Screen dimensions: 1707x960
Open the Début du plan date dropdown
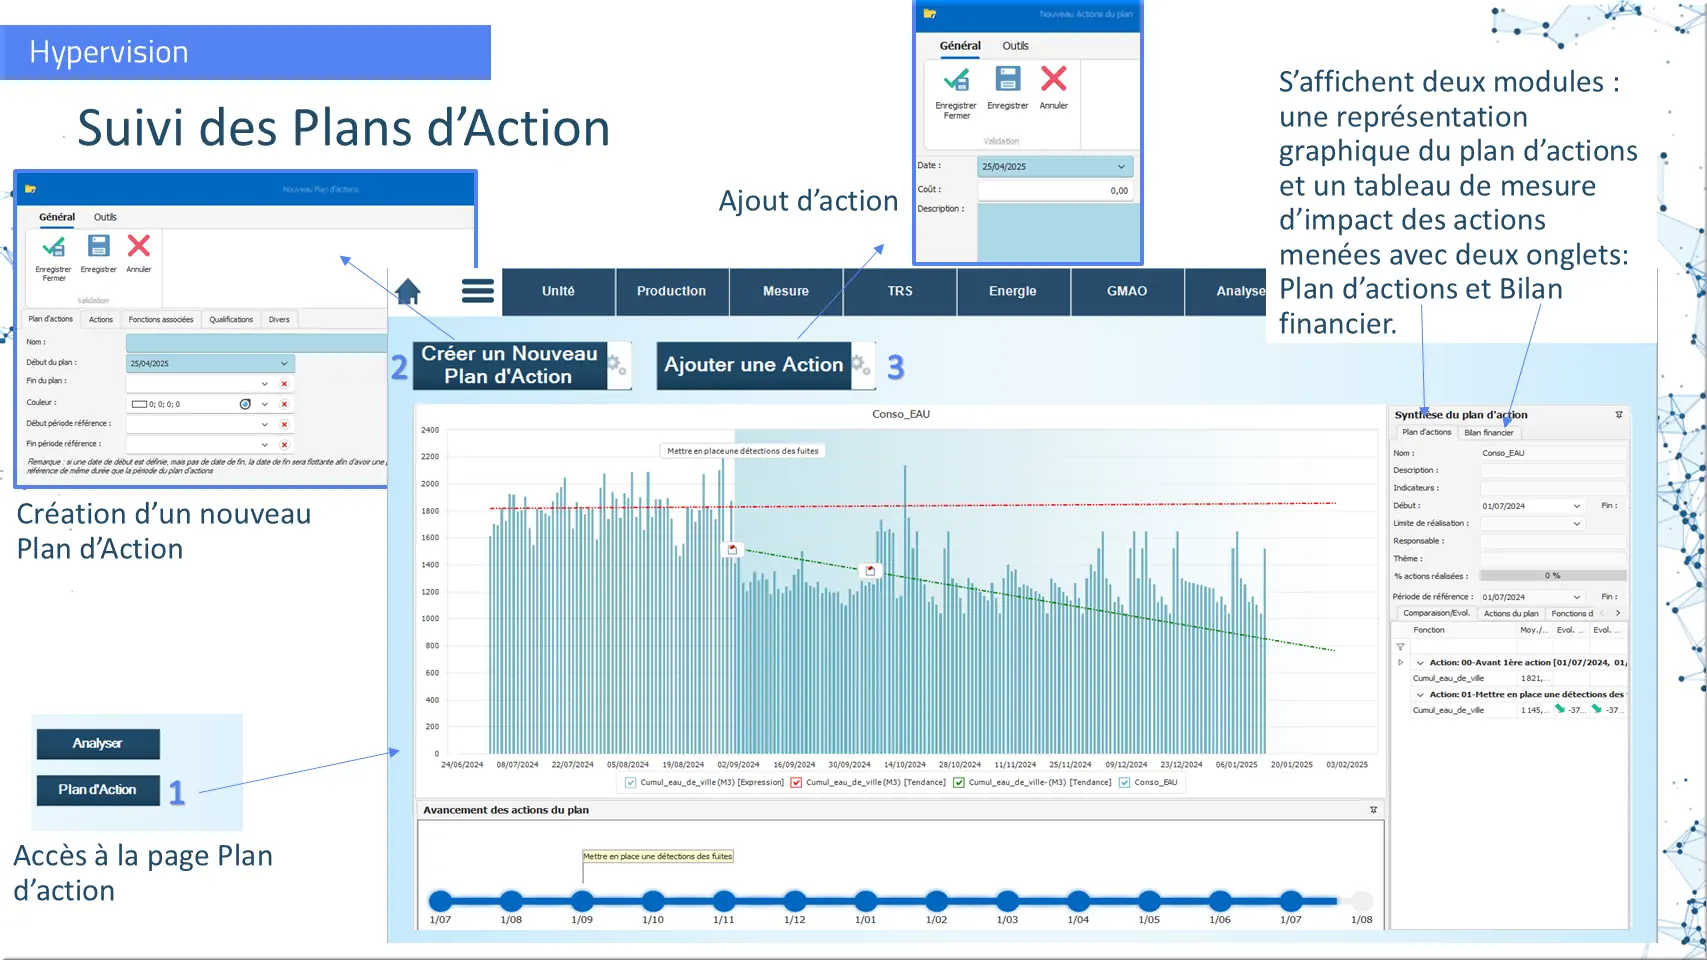[x=284, y=364]
